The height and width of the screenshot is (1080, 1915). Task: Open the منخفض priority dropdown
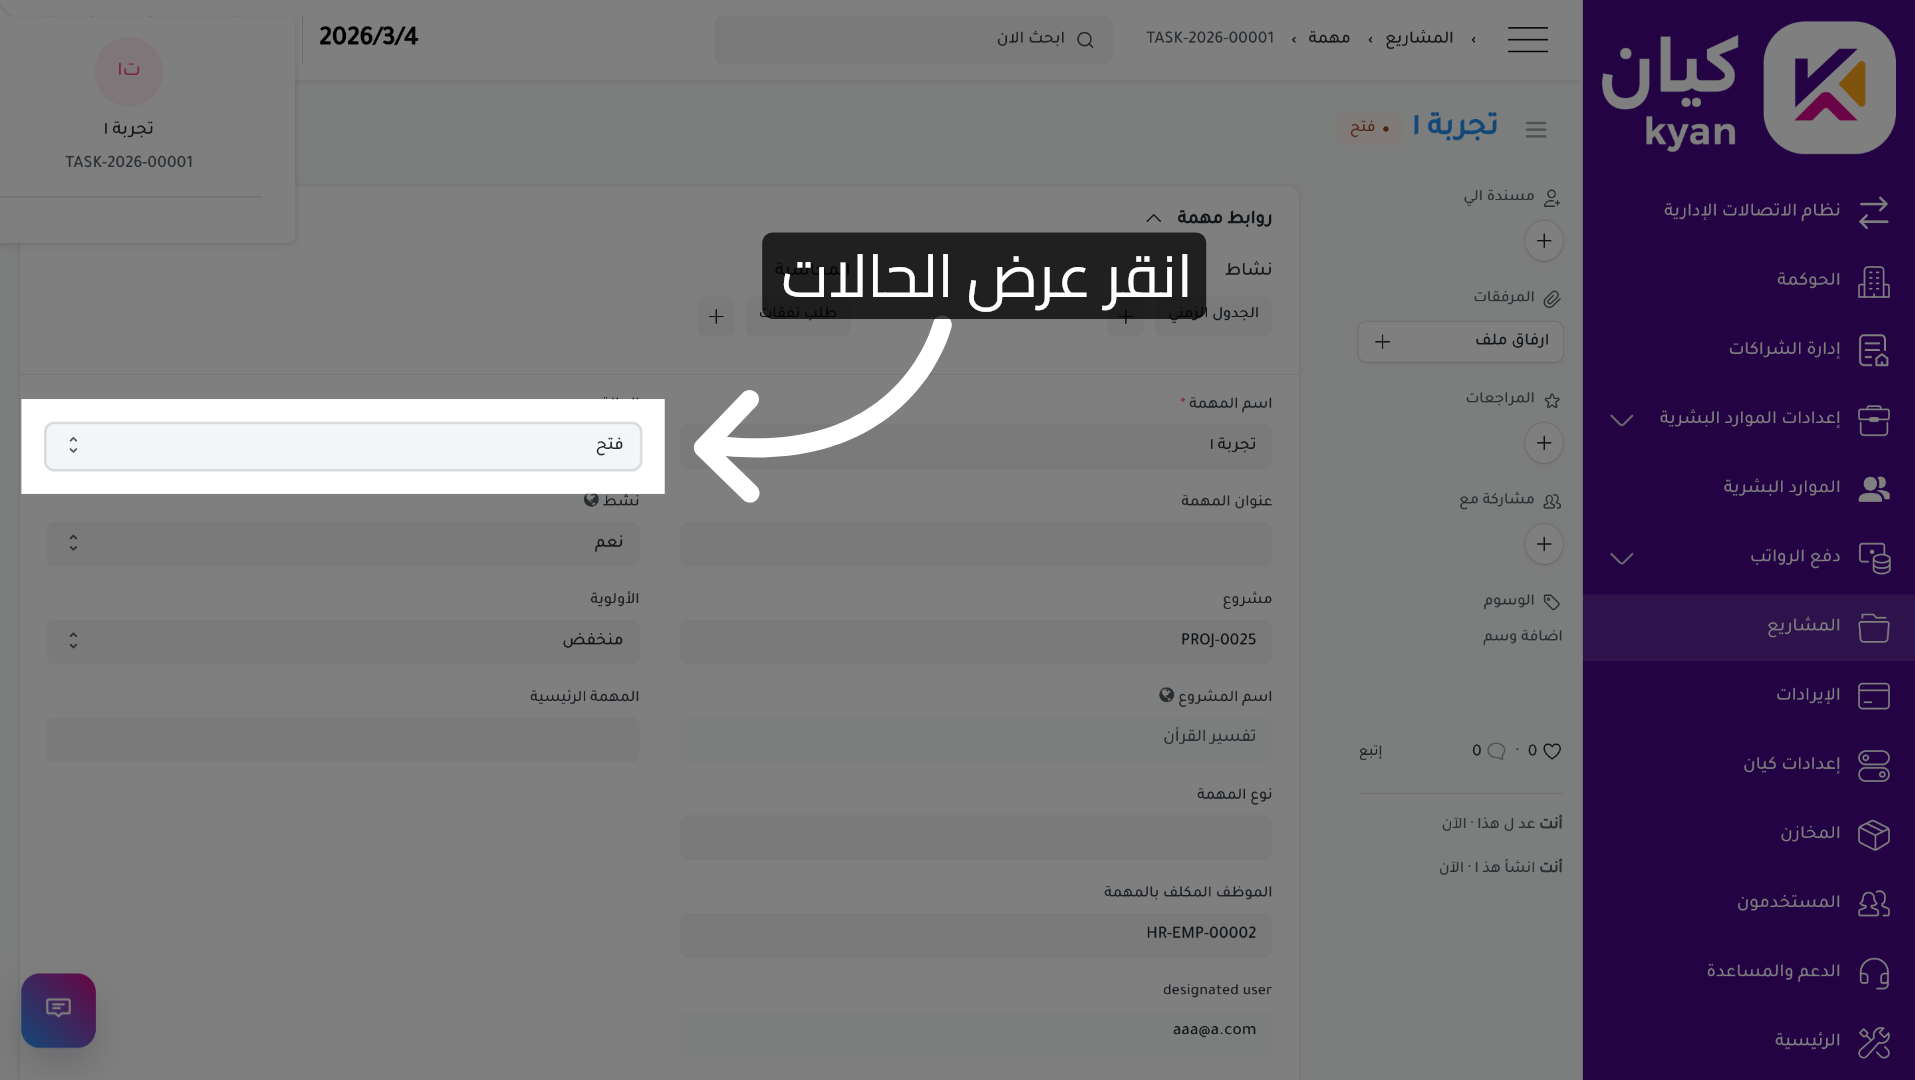(x=342, y=641)
